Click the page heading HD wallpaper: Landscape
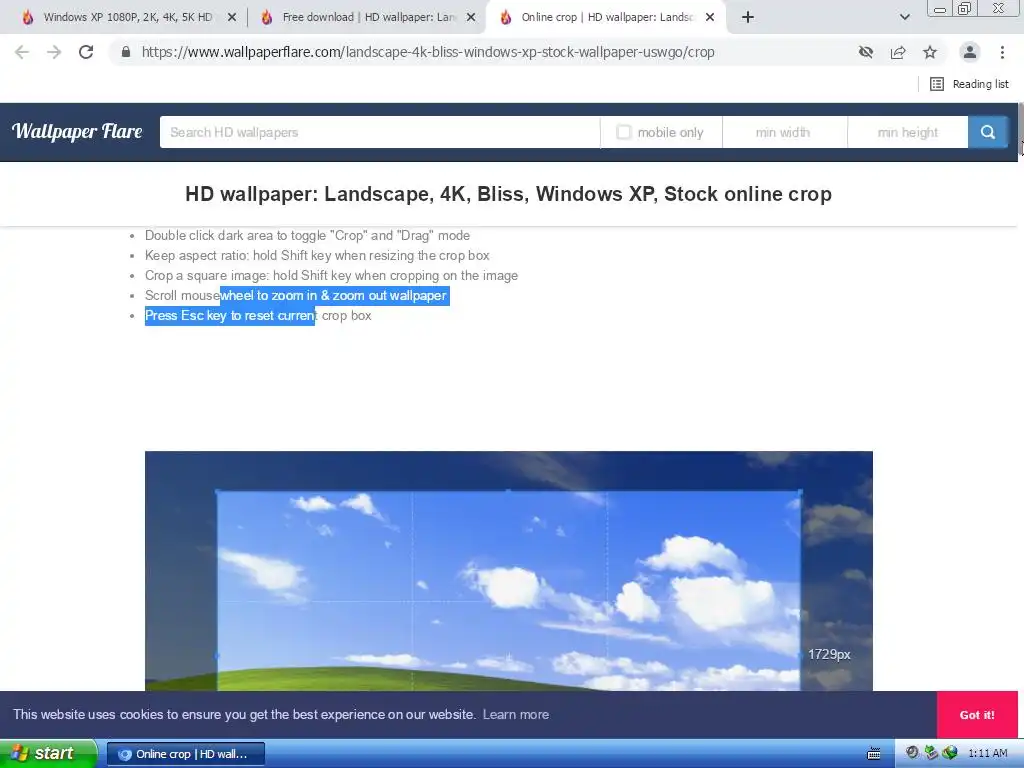 click(x=508, y=194)
